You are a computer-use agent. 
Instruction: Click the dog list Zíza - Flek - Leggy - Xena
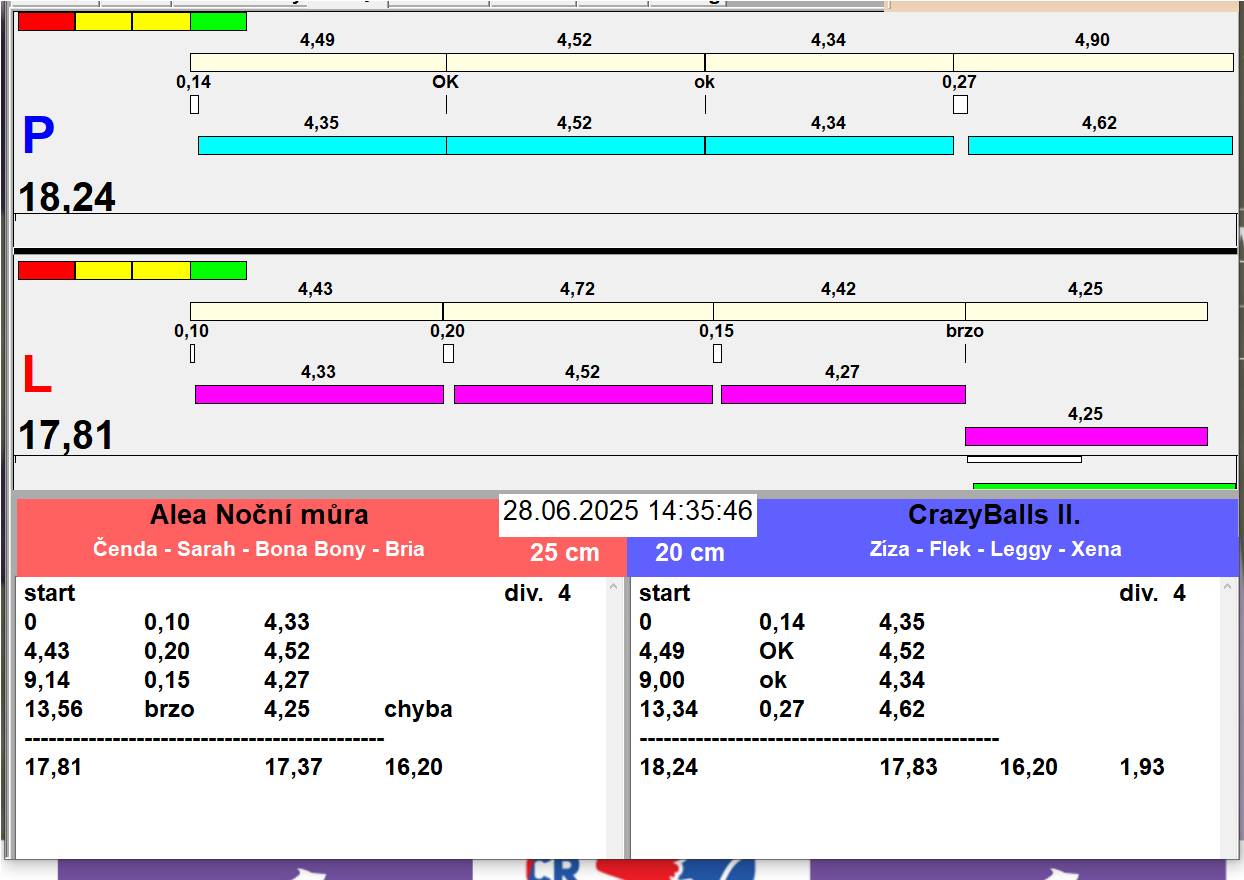(x=995, y=549)
